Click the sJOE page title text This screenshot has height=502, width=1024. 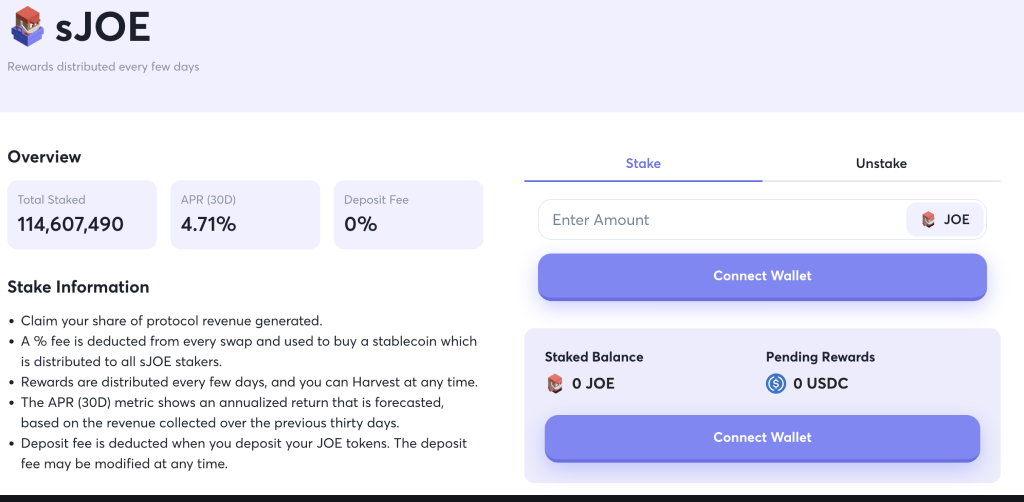pos(103,28)
